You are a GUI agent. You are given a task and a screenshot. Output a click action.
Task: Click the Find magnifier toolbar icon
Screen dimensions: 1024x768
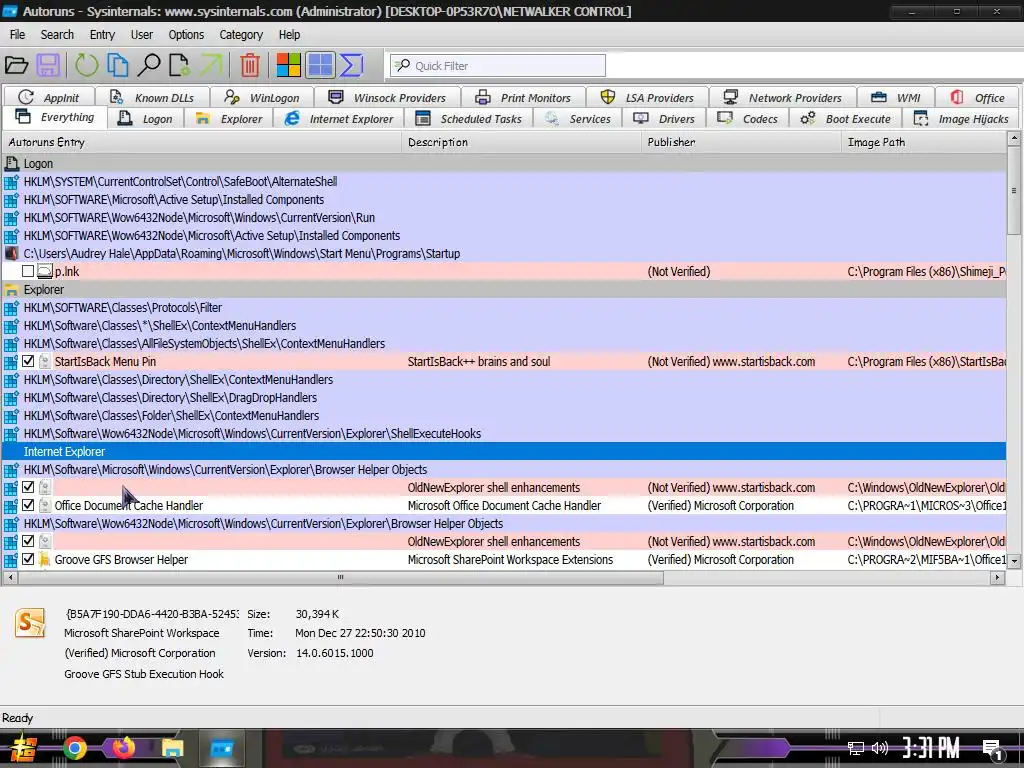149,65
